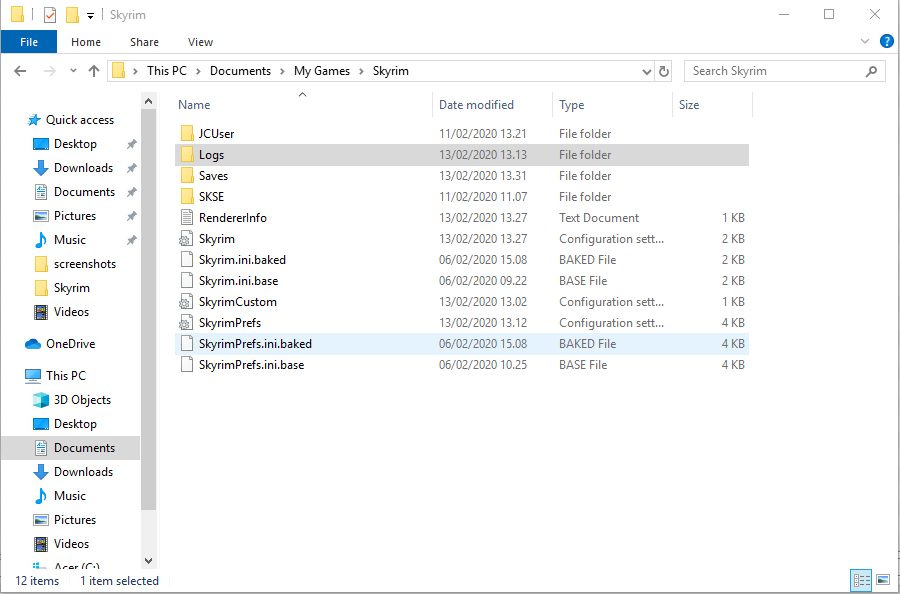Open pinned Pictures under Quick access
The height and width of the screenshot is (594, 900).
point(75,216)
